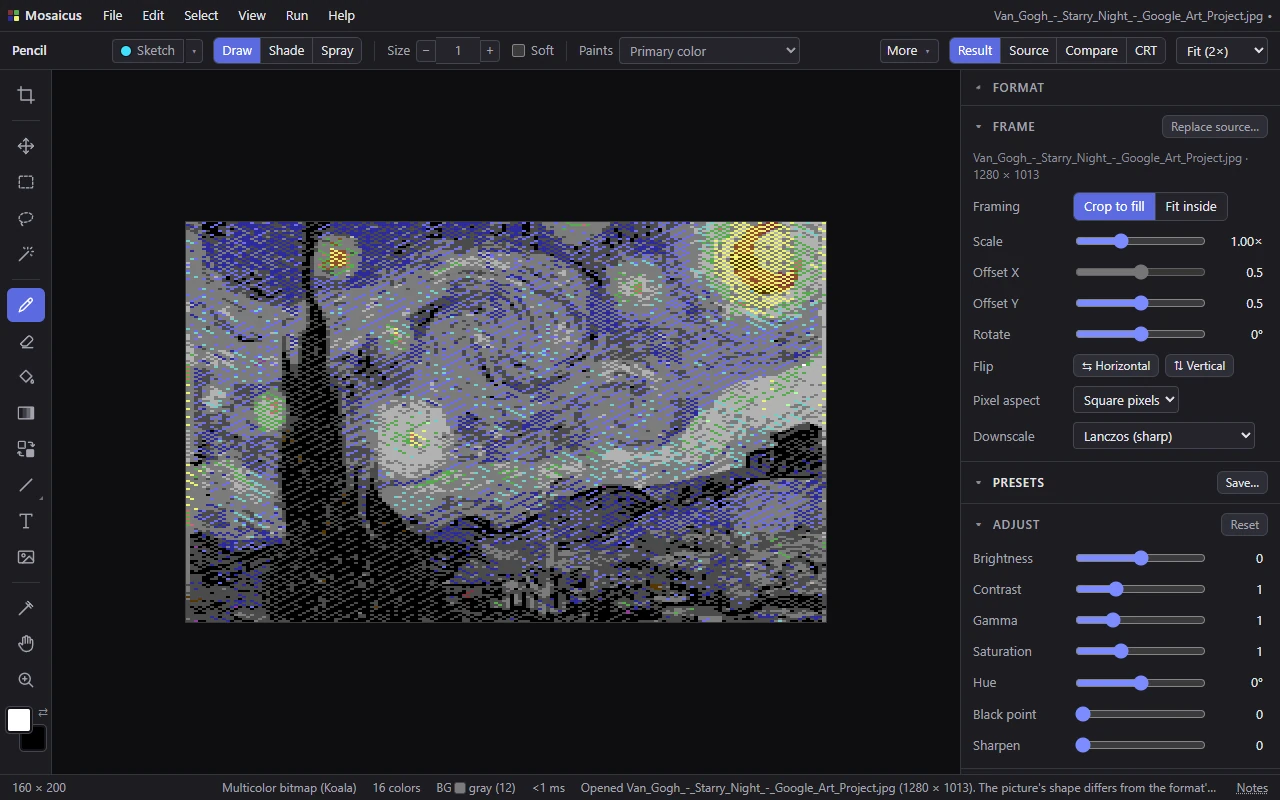Increase pencil size with plus button
This screenshot has width=1280, height=800.
(489, 51)
